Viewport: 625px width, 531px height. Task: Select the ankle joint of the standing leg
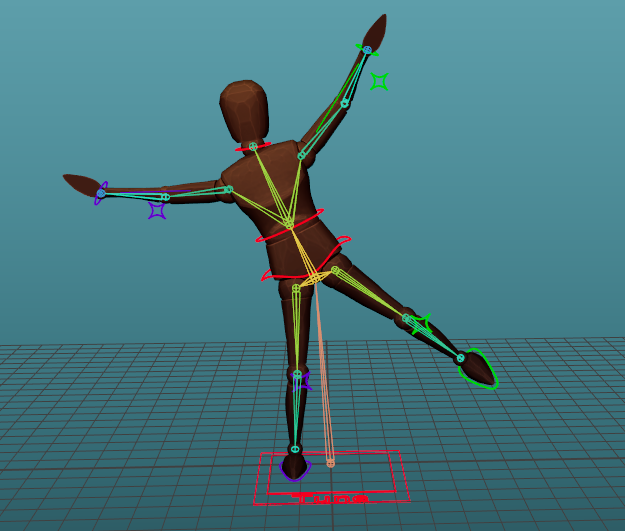(x=295, y=449)
